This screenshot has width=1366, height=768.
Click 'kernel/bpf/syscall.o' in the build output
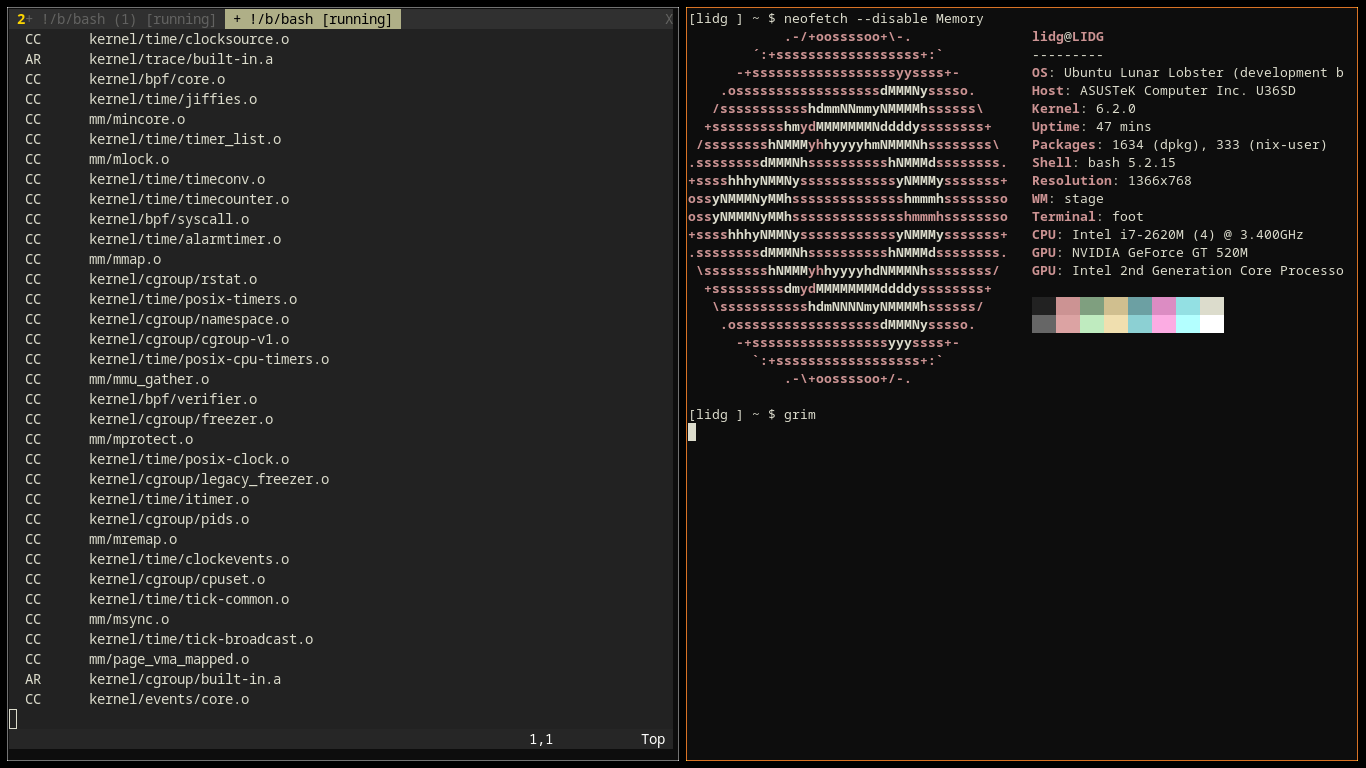click(169, 219)
